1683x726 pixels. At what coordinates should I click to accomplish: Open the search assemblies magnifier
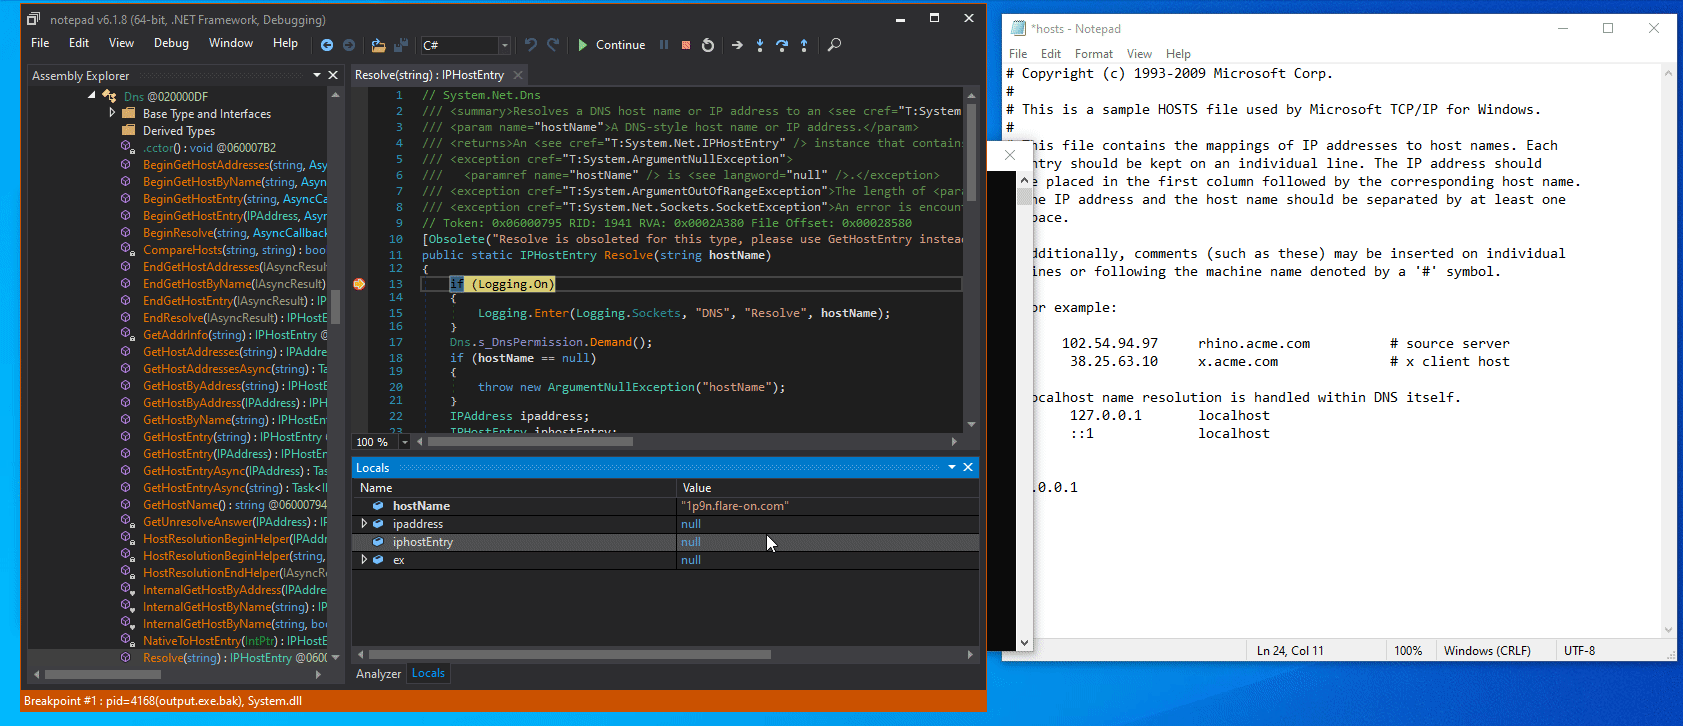coord(834,45)
